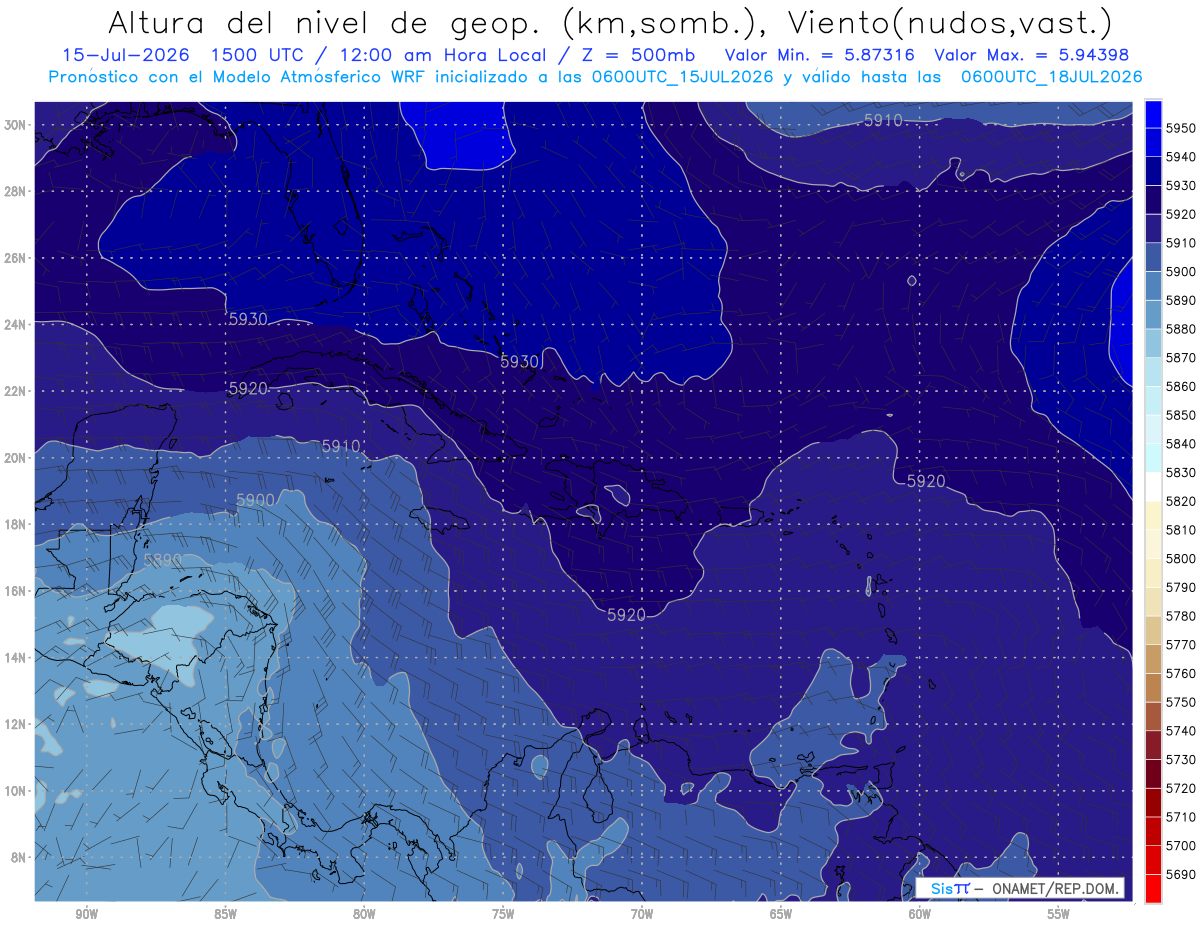The width and height of the screenshot is (1200, 927).
Task: Click the '85W' longitude axis label
Action: (x=225, y=915)
